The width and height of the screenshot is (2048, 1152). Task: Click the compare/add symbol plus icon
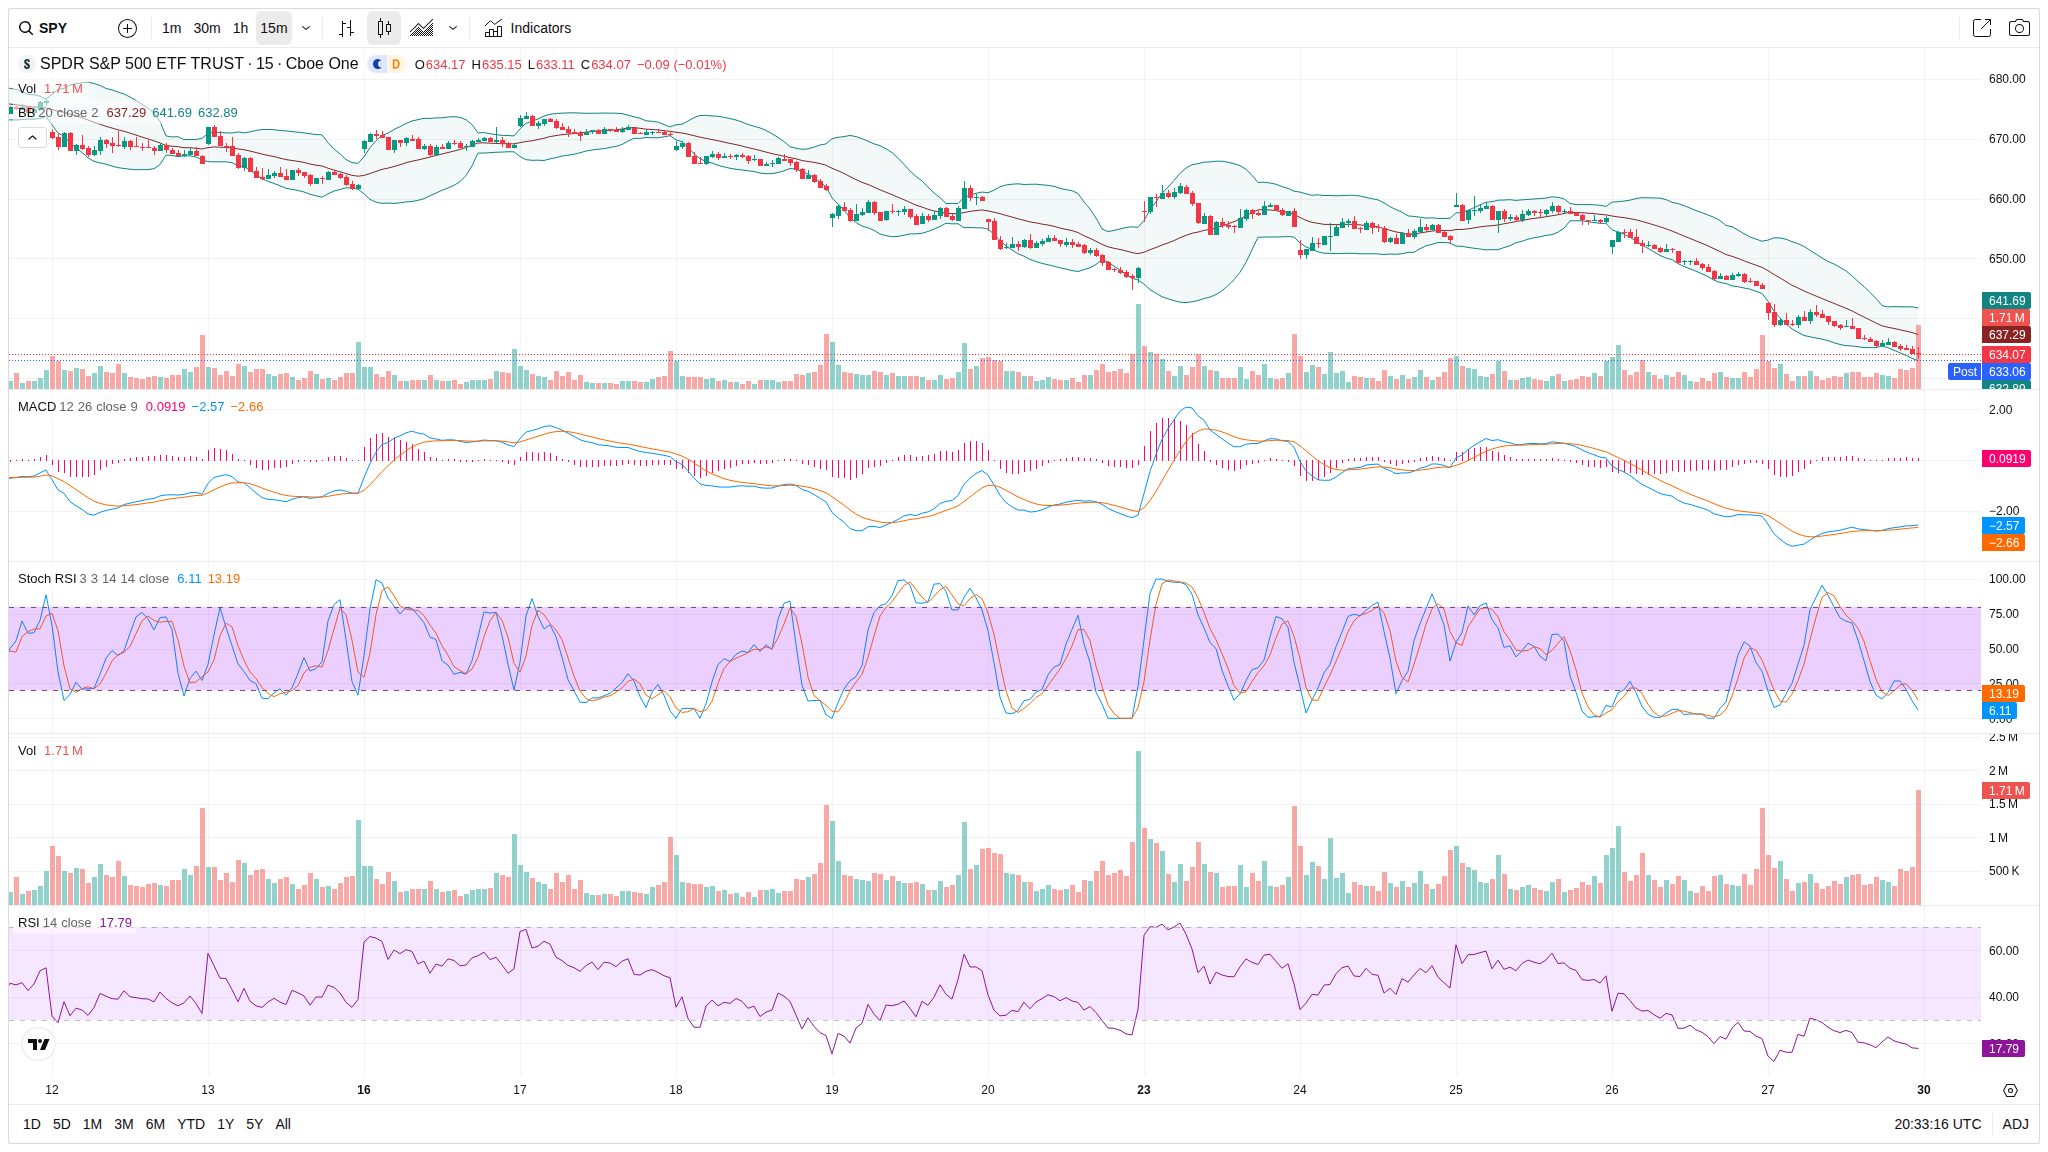click(x=127, y=28)
